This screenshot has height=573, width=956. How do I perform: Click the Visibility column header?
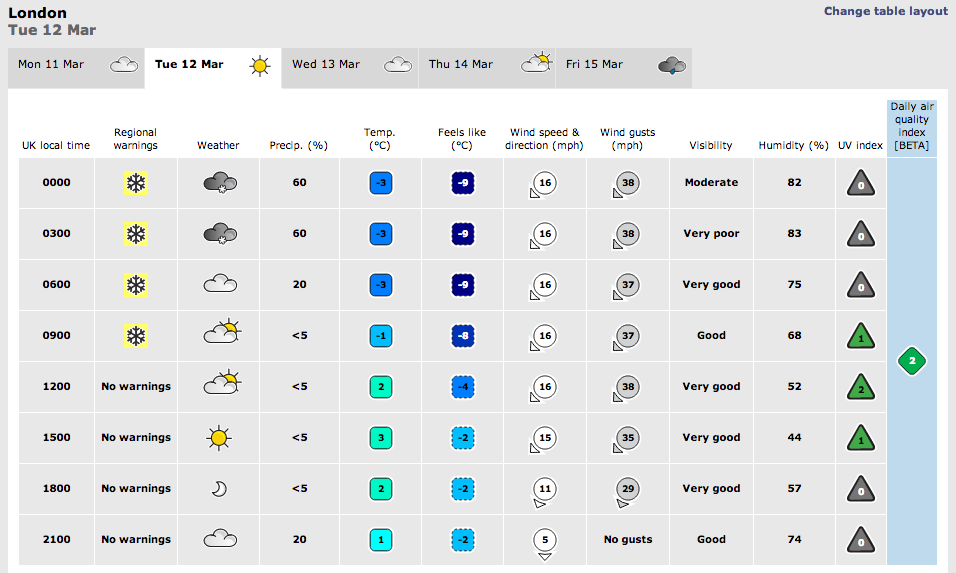click(710, 145)
